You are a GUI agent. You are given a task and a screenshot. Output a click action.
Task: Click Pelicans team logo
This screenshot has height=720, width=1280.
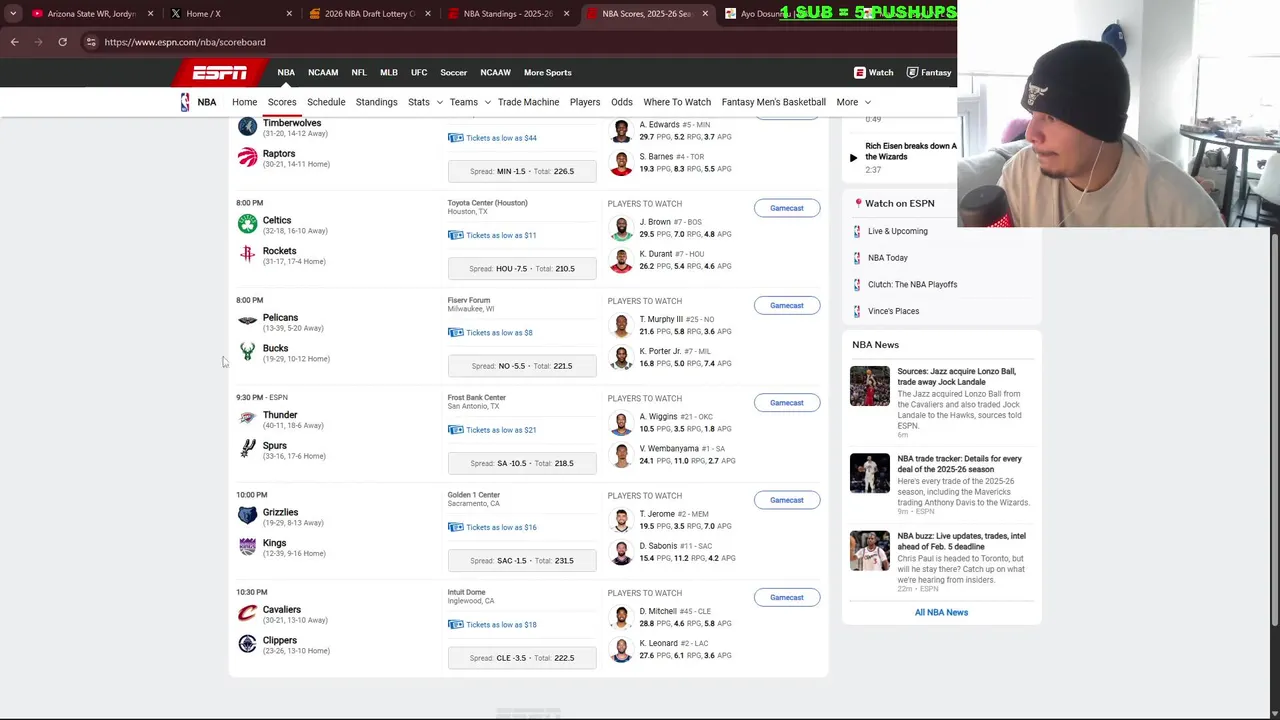click(247, 321)
